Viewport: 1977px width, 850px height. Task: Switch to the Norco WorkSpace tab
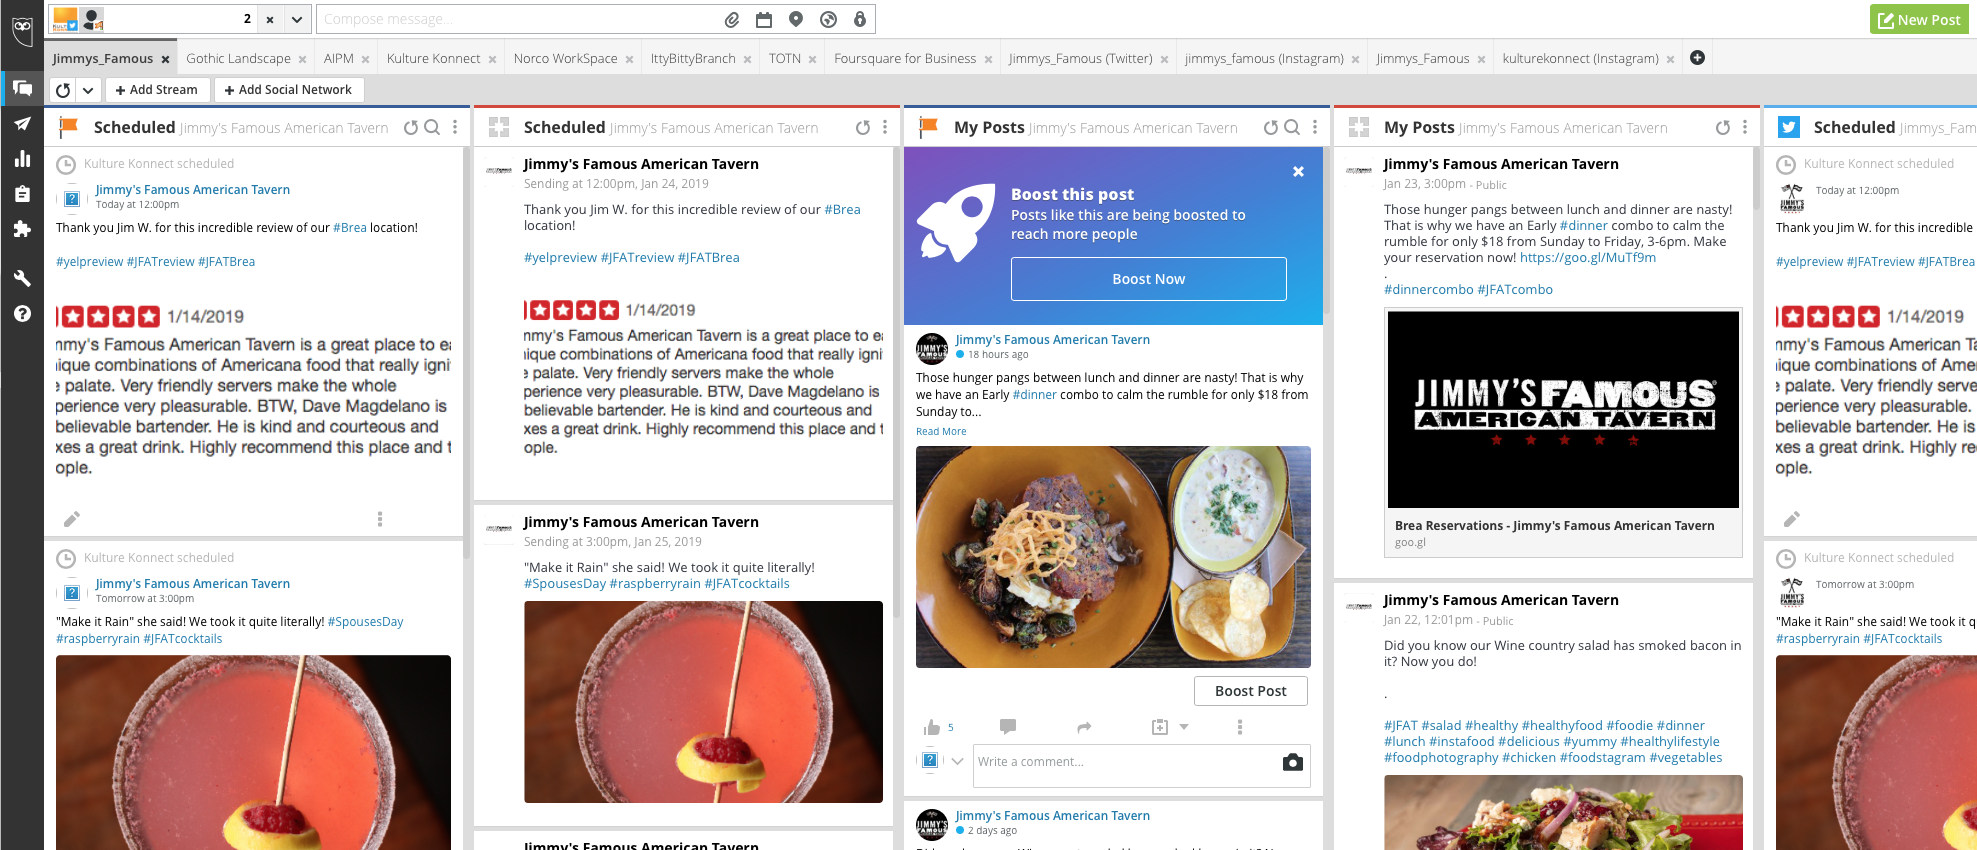pyautogui.click(x=565, y=59)
